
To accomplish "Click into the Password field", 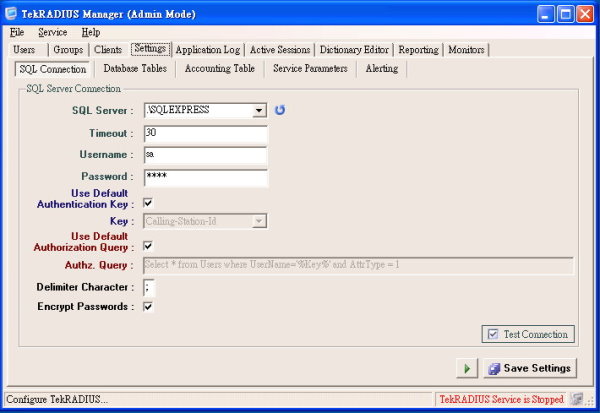I will point(205,177).
